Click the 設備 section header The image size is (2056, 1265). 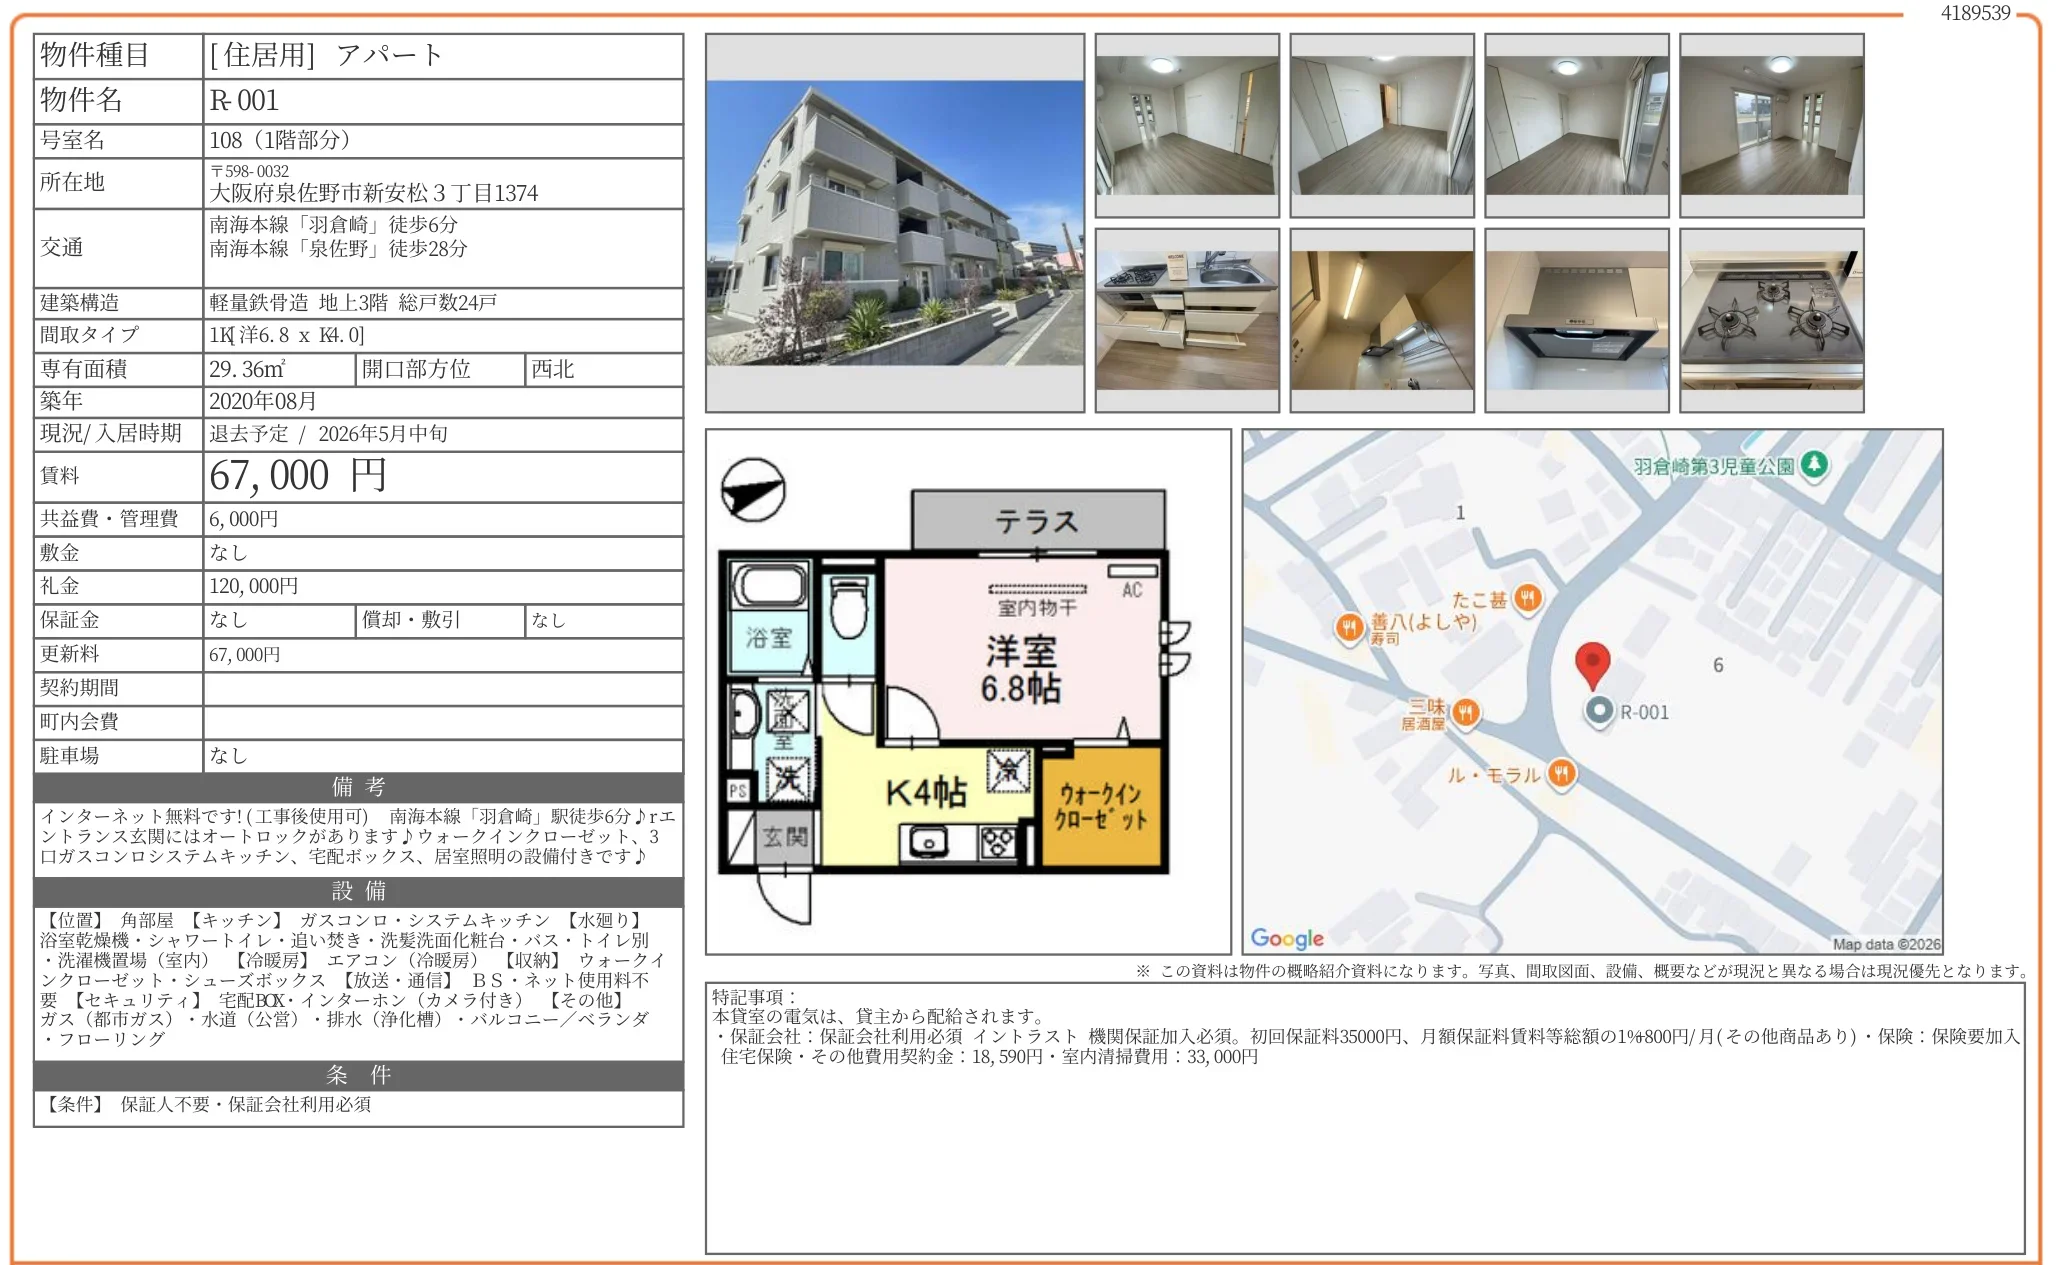point(358,891)
